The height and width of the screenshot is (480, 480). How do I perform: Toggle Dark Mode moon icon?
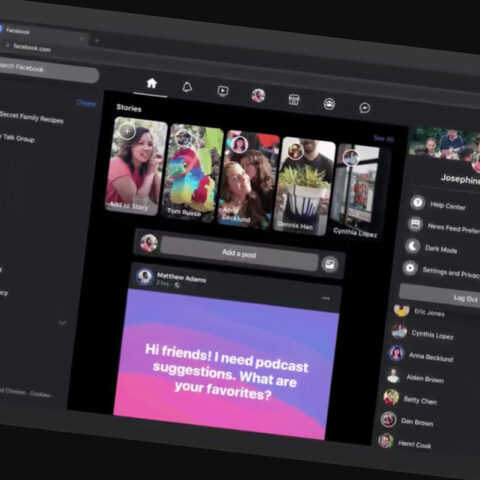(413, 246)
